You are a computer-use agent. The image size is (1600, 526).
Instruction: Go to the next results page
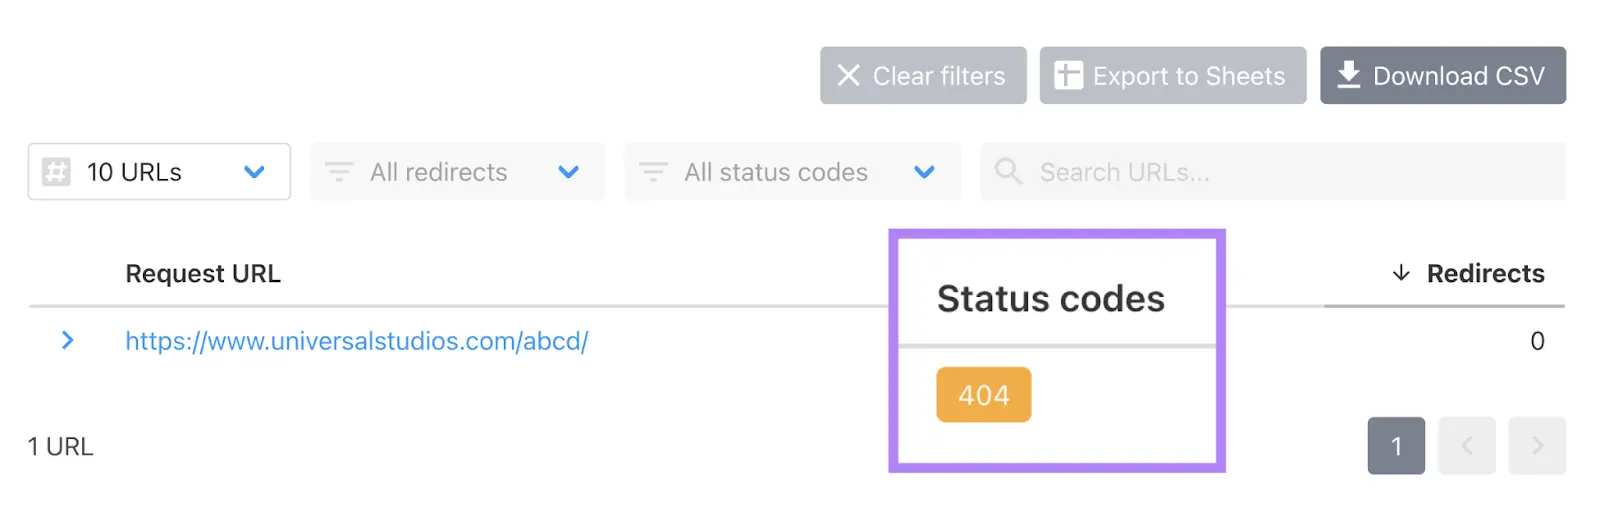(1537, 446)
